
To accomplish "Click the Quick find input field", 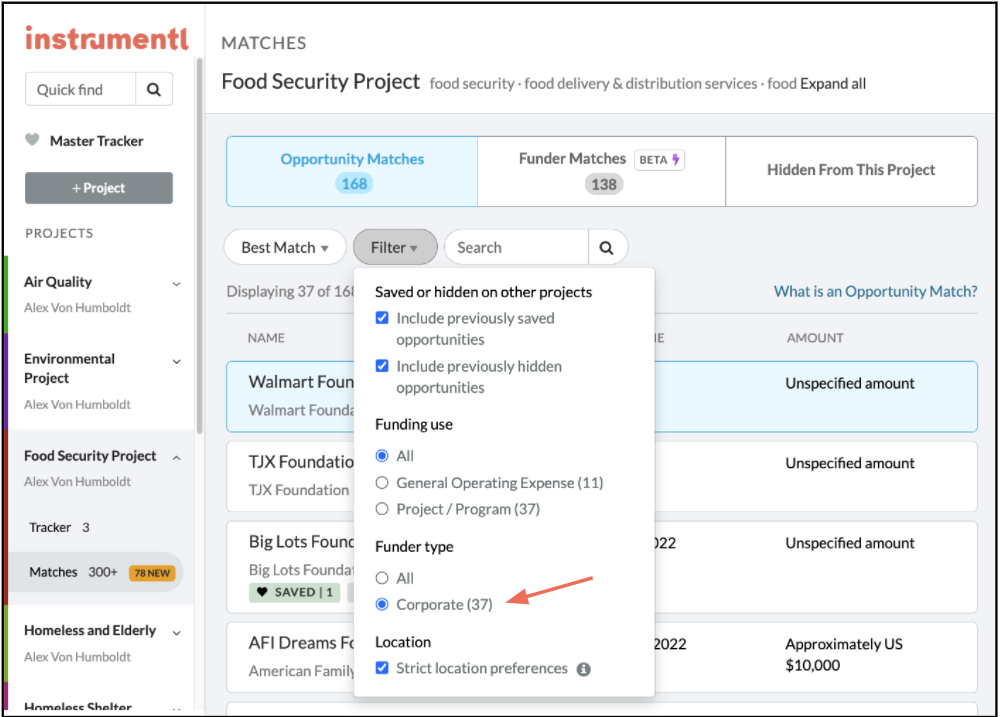I will tap(80, 89).
